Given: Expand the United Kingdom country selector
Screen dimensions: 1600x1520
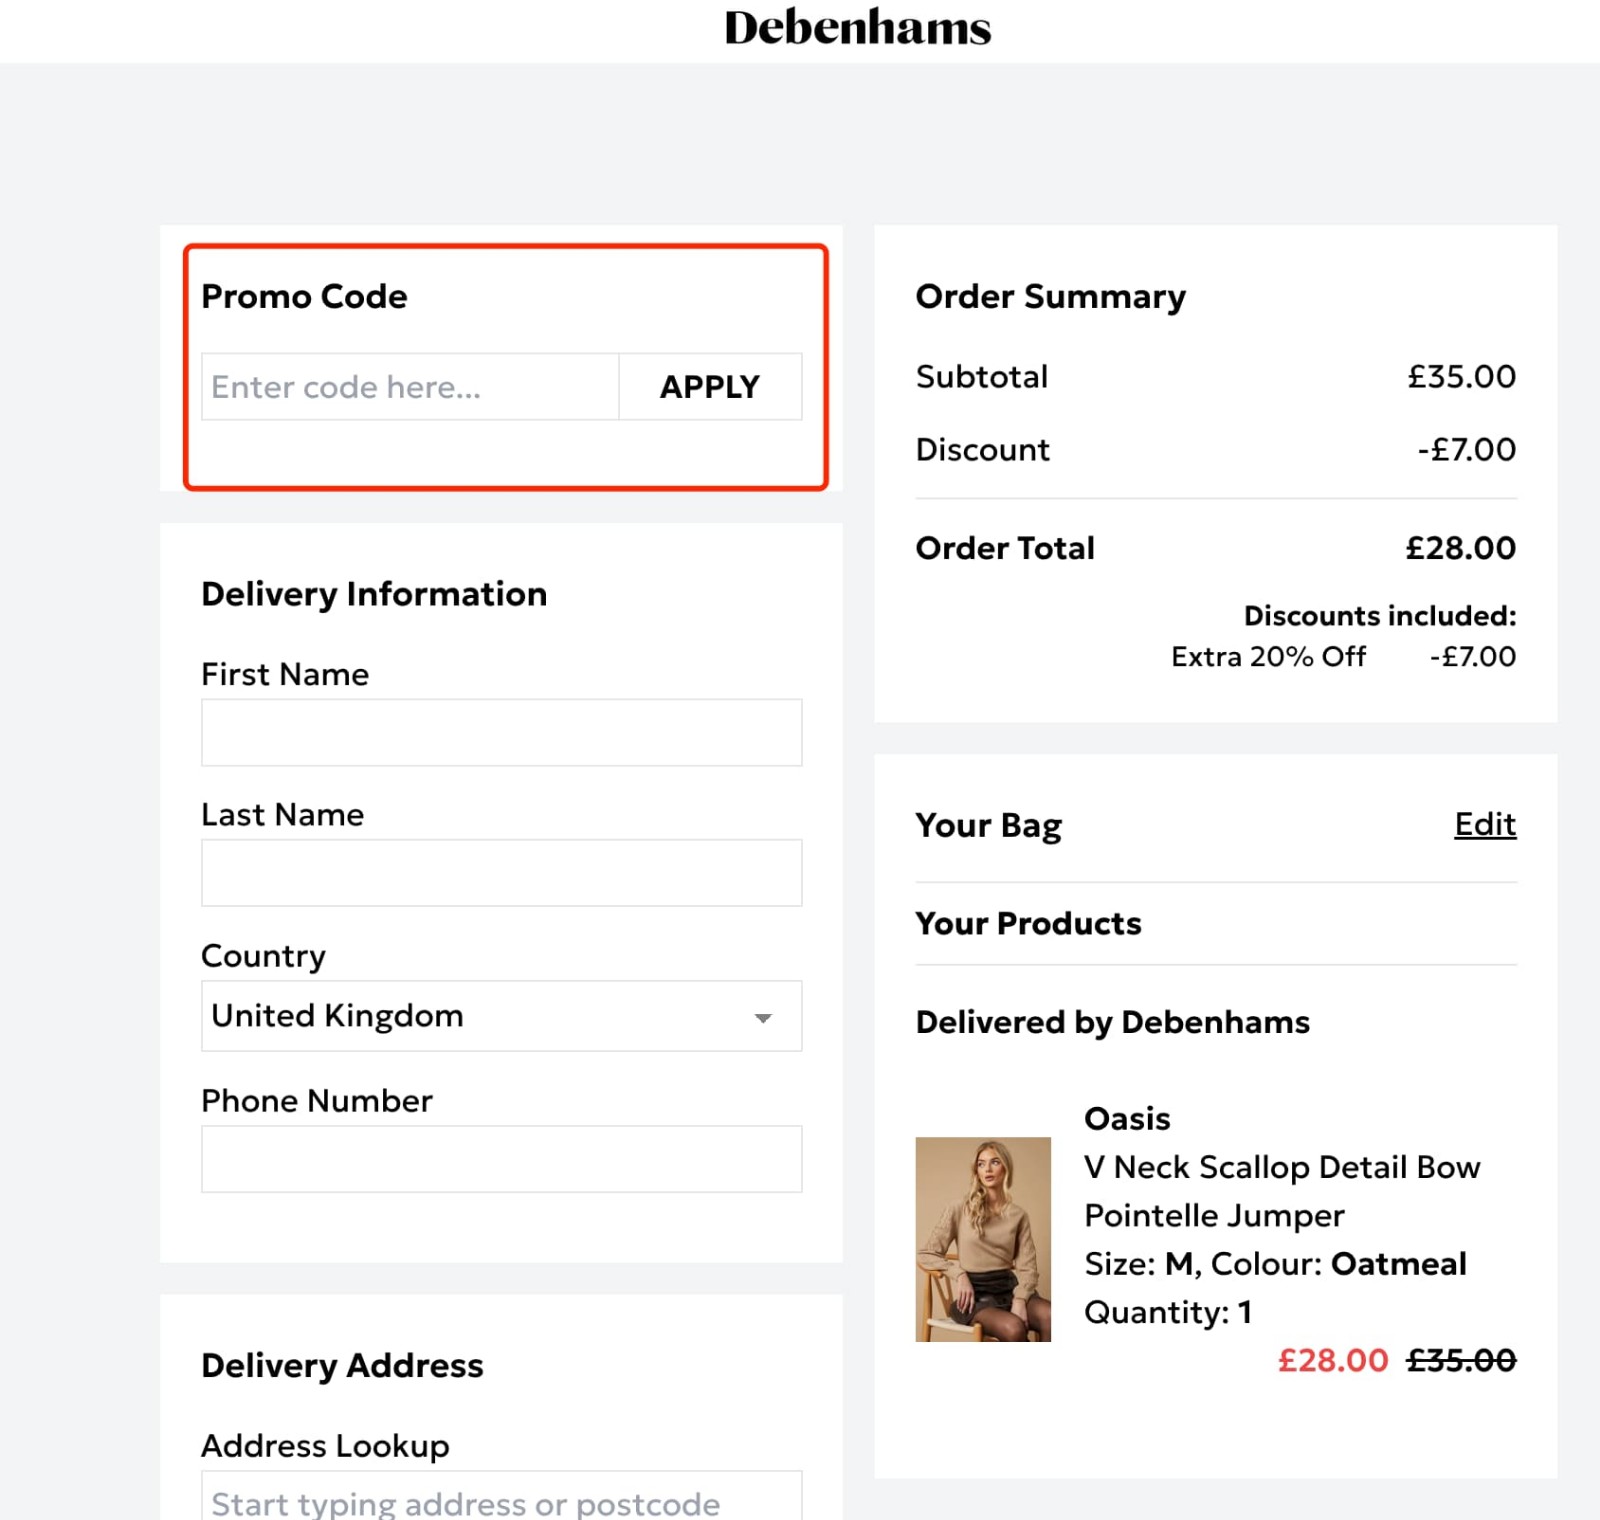Looking at the screenshot, I should click(500, 1016).
